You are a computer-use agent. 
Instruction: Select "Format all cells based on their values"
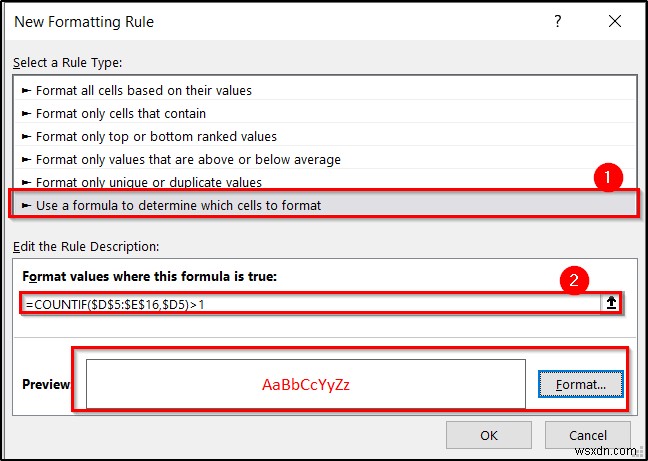(144, 90)
